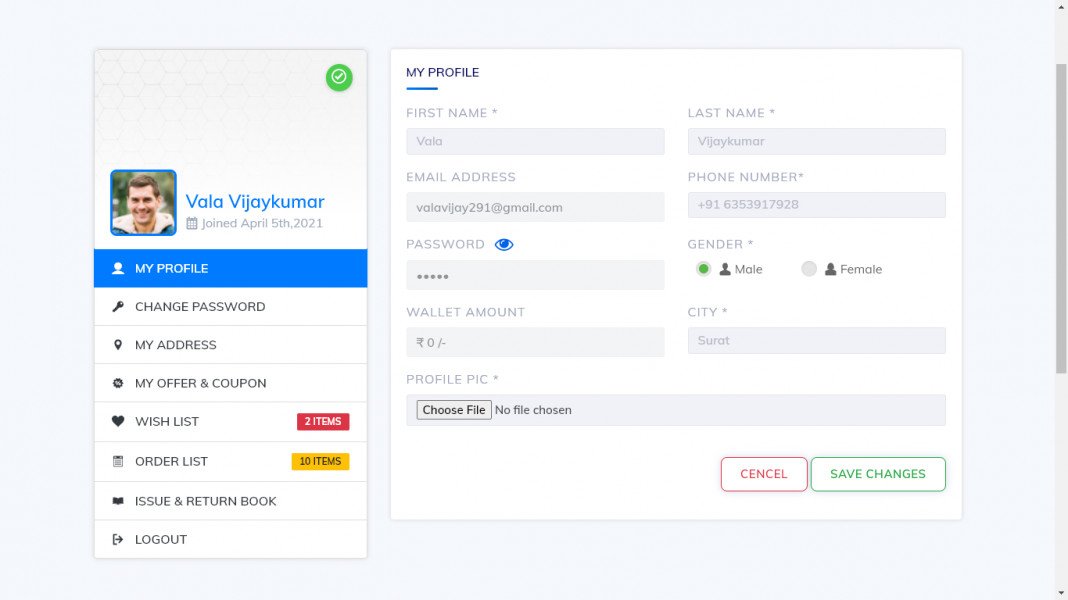The width and height of the screenshot is (1068, 600).
Task: Click the 'FIRST NAME *' label
Action: (x=452, y=113)
